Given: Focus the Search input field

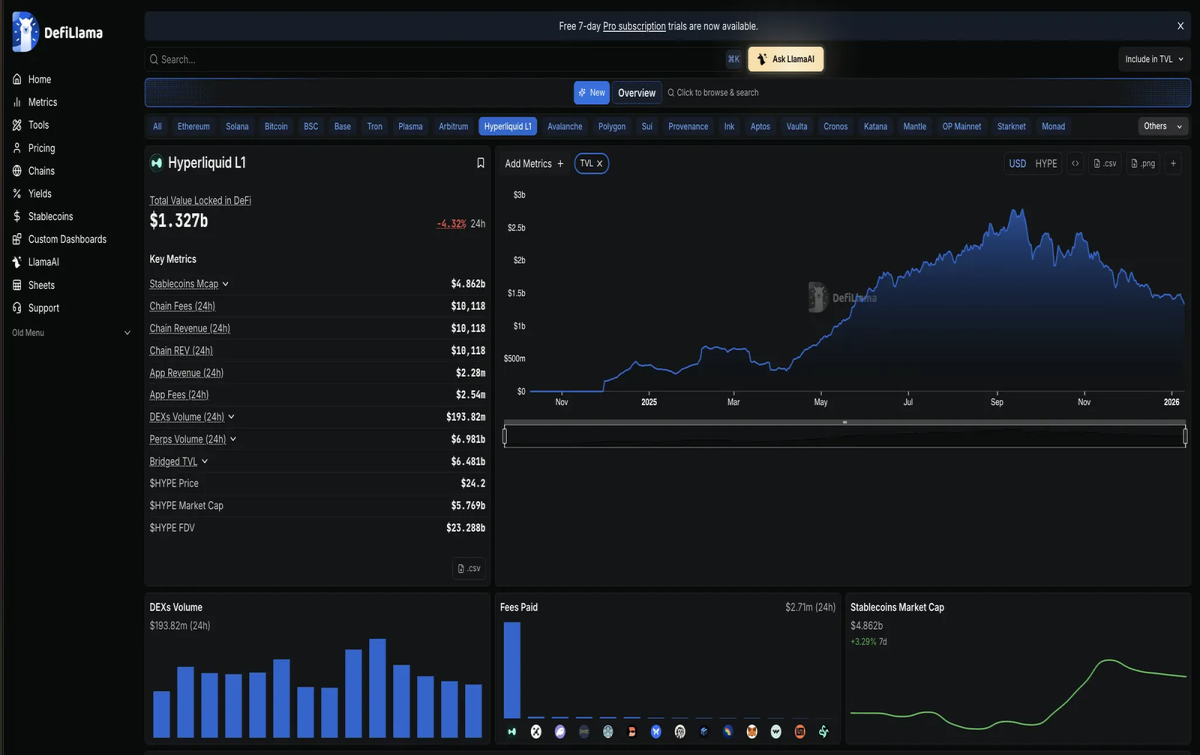Looking at the screenshot, I should pyautogui.click(x=435, y=60).
